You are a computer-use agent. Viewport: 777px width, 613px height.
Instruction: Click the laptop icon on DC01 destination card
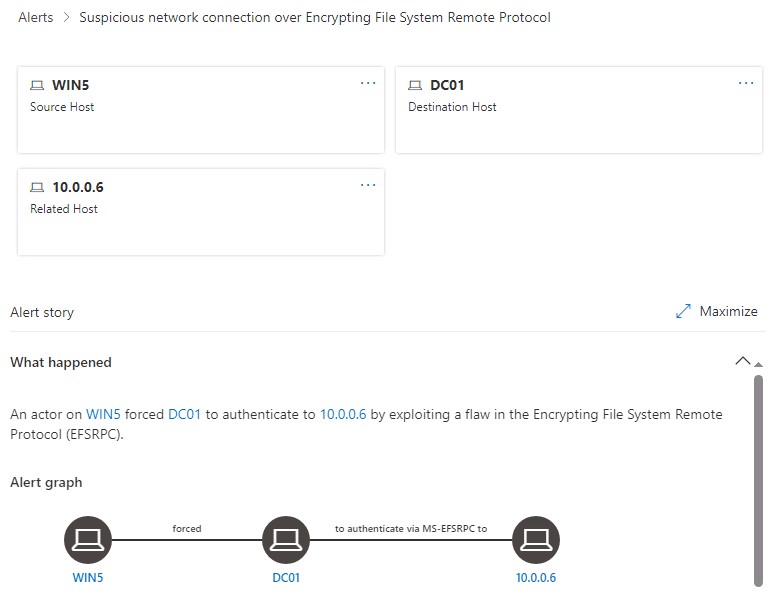(416, 86)
